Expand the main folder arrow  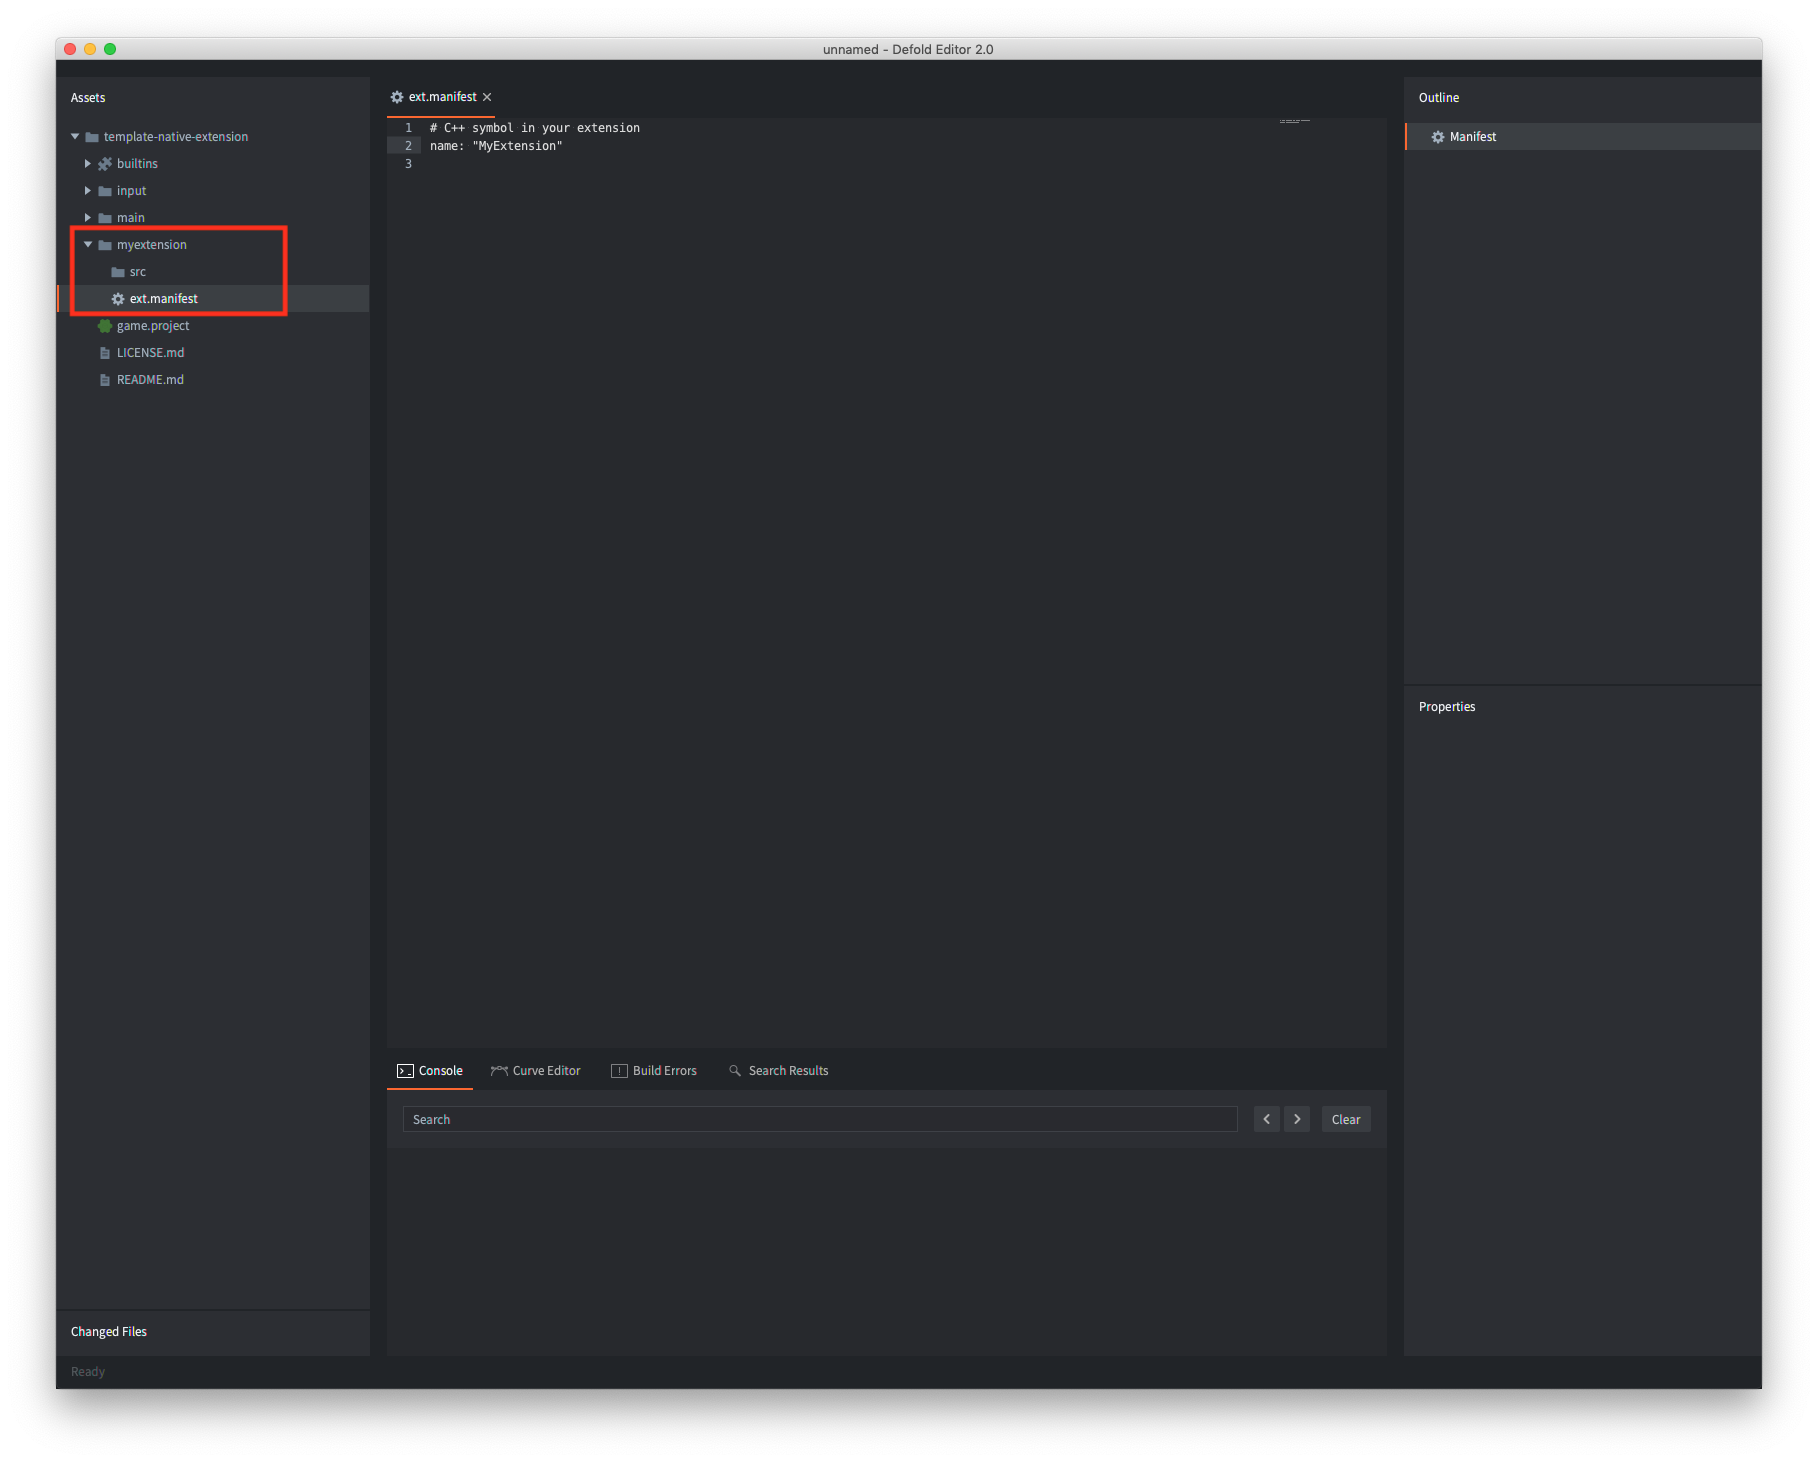tap(88, 218)
